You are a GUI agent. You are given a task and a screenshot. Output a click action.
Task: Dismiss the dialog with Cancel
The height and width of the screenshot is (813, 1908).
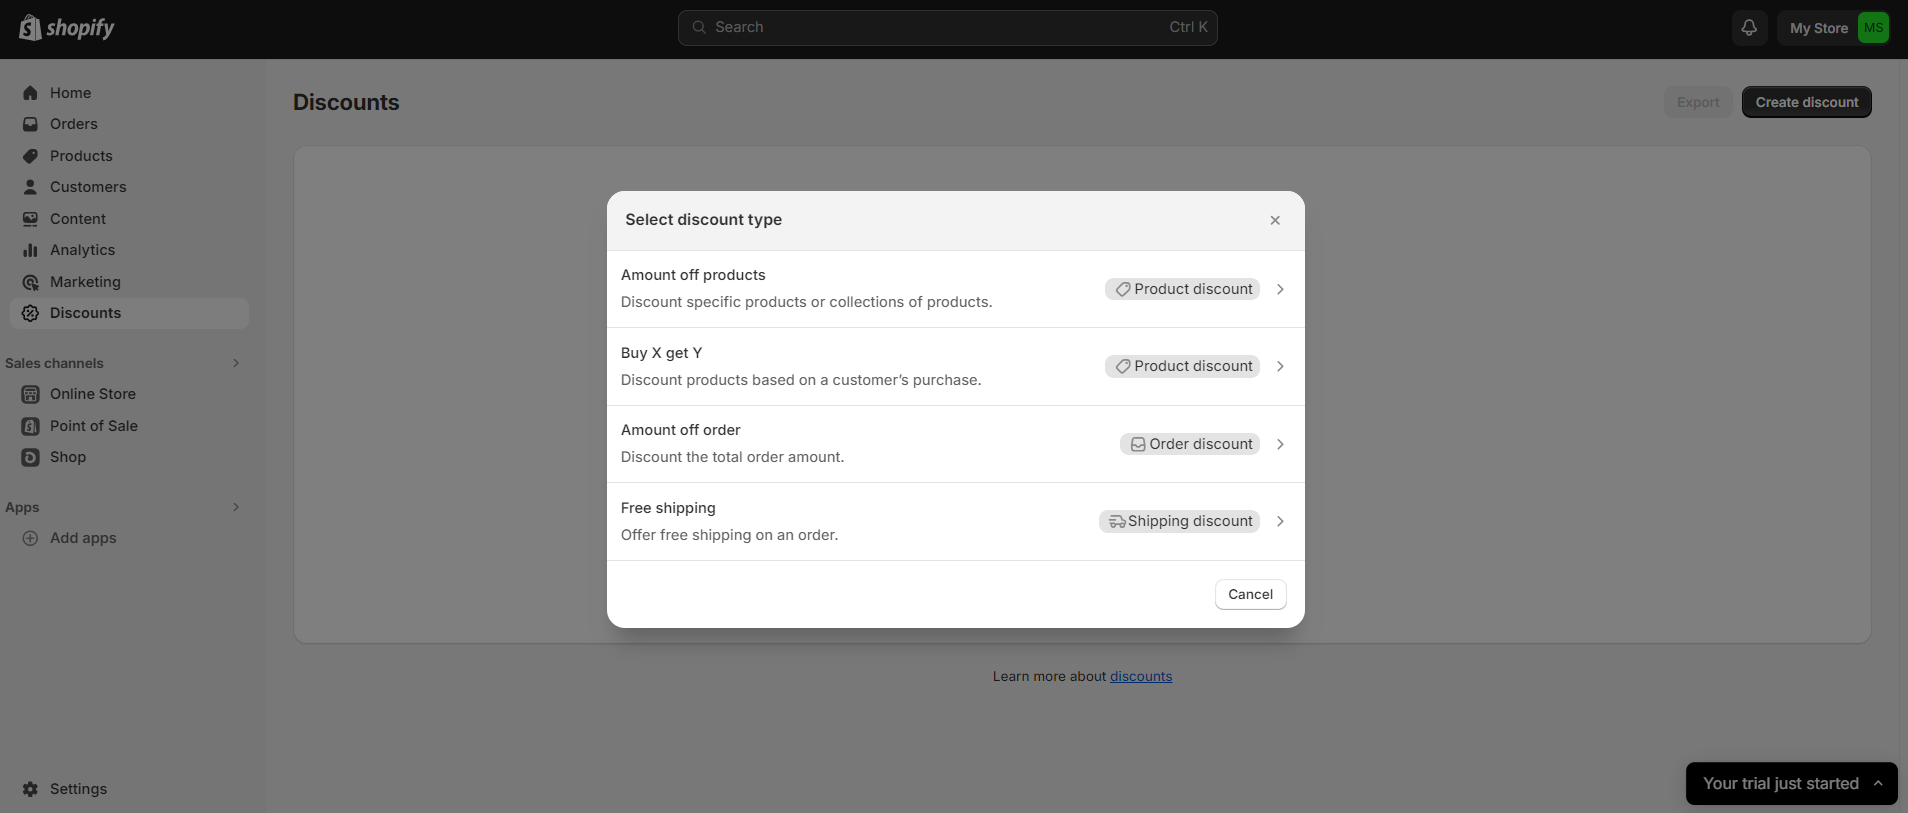coord(1250,594)
